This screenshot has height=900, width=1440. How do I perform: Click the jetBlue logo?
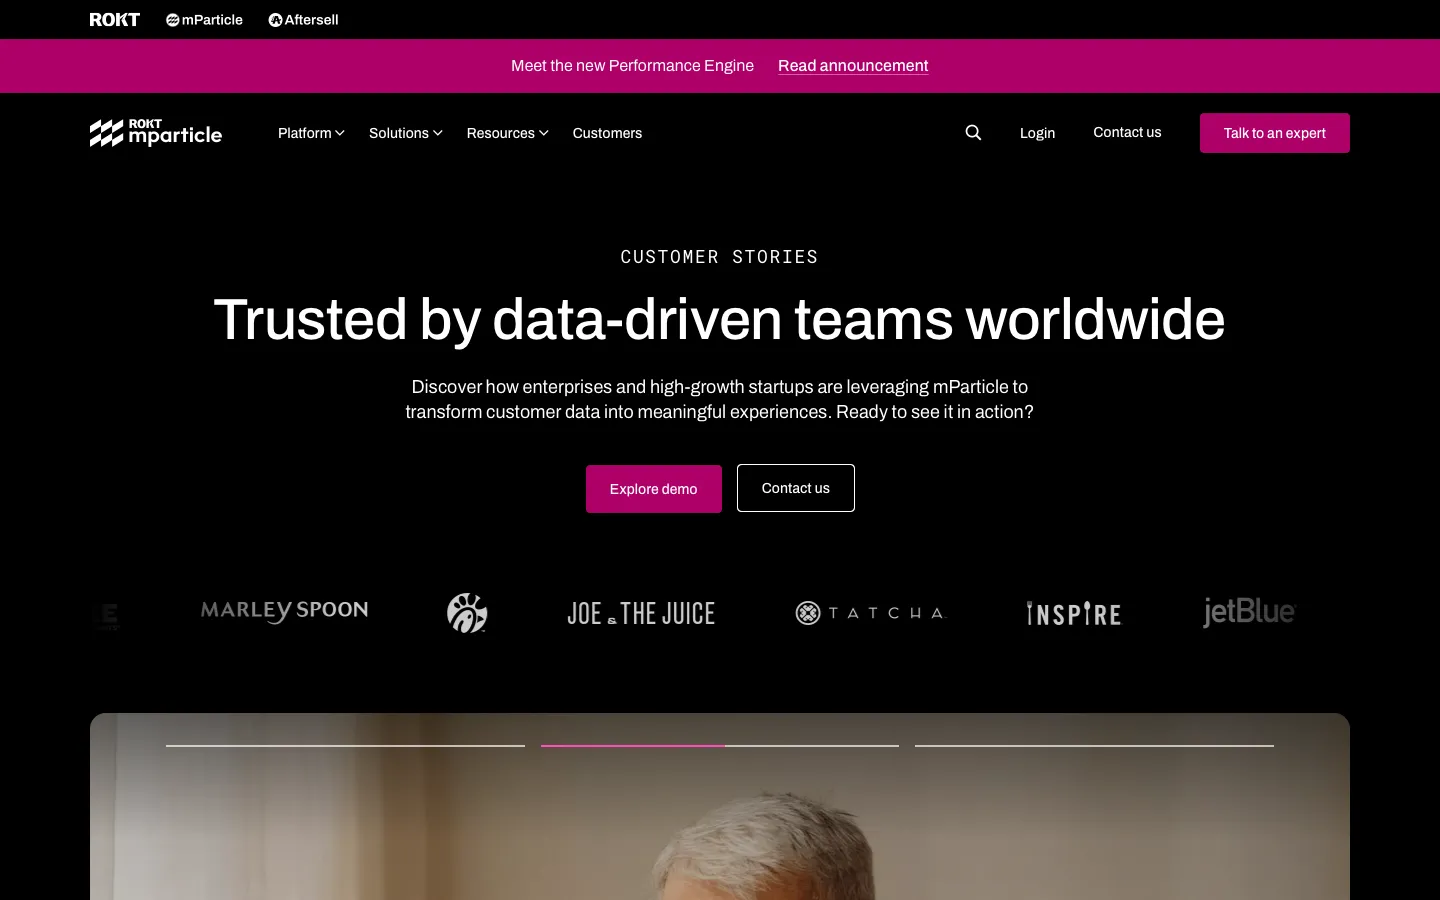pos(1249,611)
